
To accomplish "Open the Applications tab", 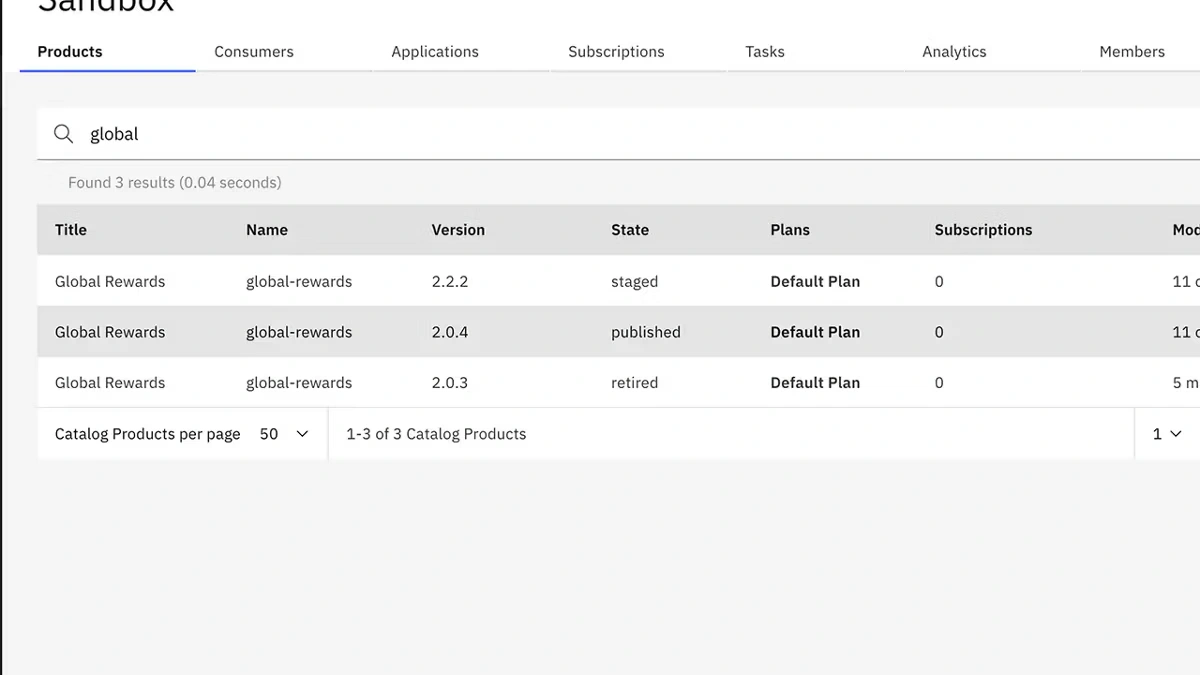I will pos(435,52).
